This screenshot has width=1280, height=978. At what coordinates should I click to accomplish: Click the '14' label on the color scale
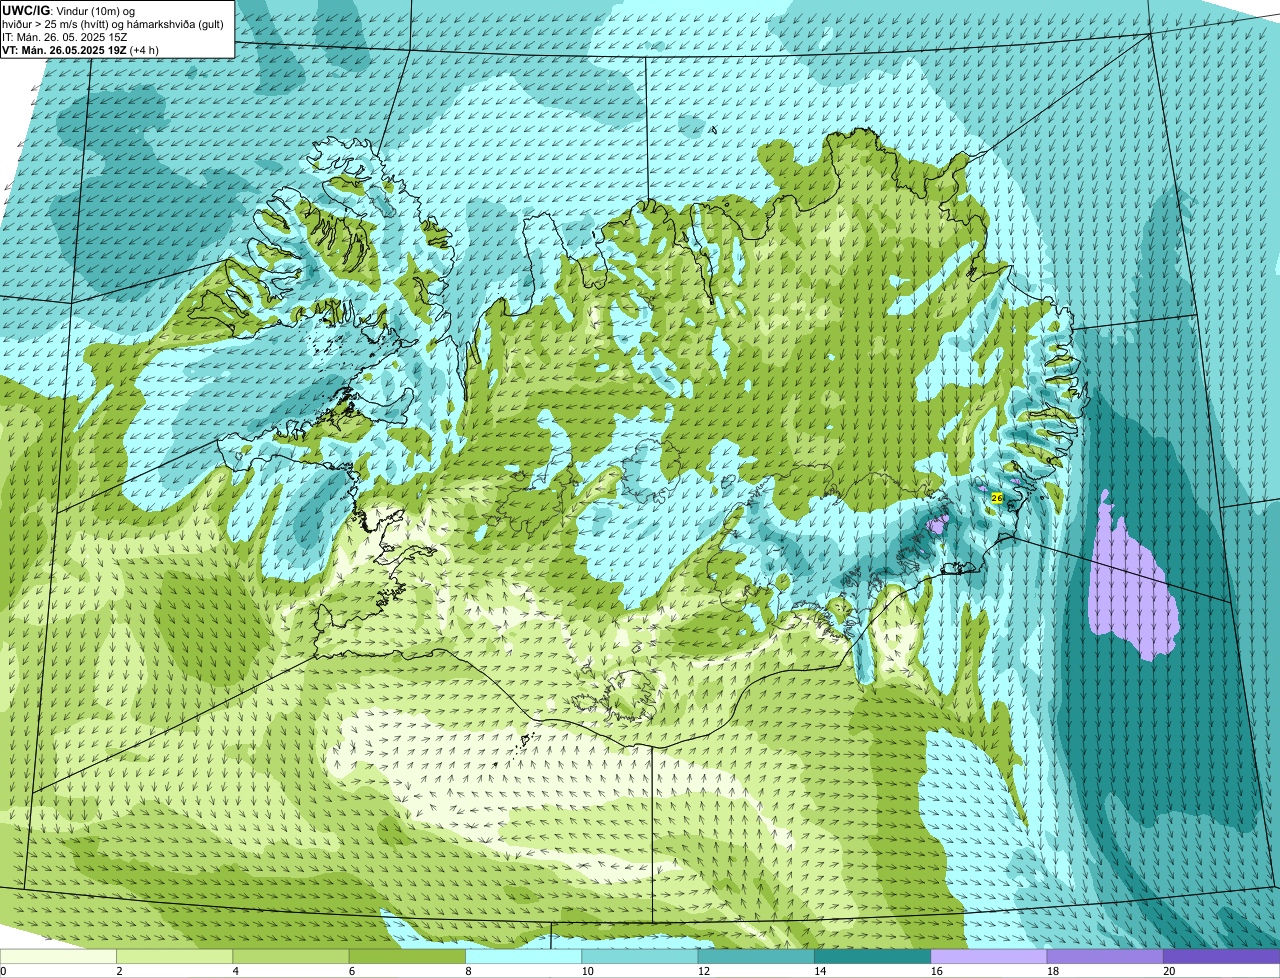click(819, 971)
